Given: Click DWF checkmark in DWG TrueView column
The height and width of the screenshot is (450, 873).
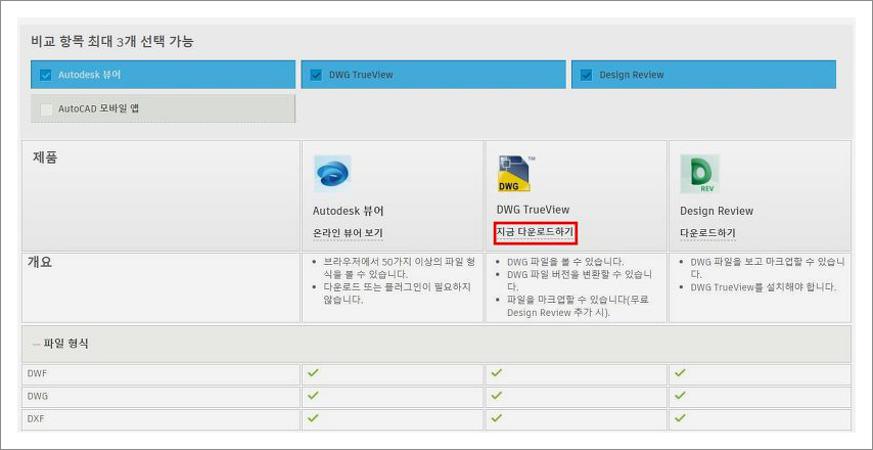Looking at the screenshot, I should tap(496, 373).
